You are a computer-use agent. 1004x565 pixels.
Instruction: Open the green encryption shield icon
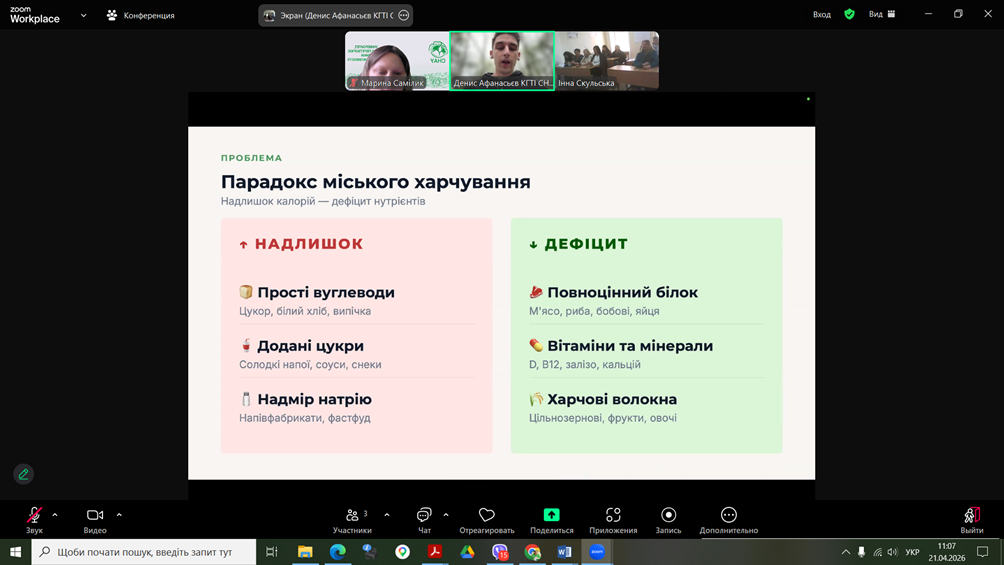click(849, 15)
